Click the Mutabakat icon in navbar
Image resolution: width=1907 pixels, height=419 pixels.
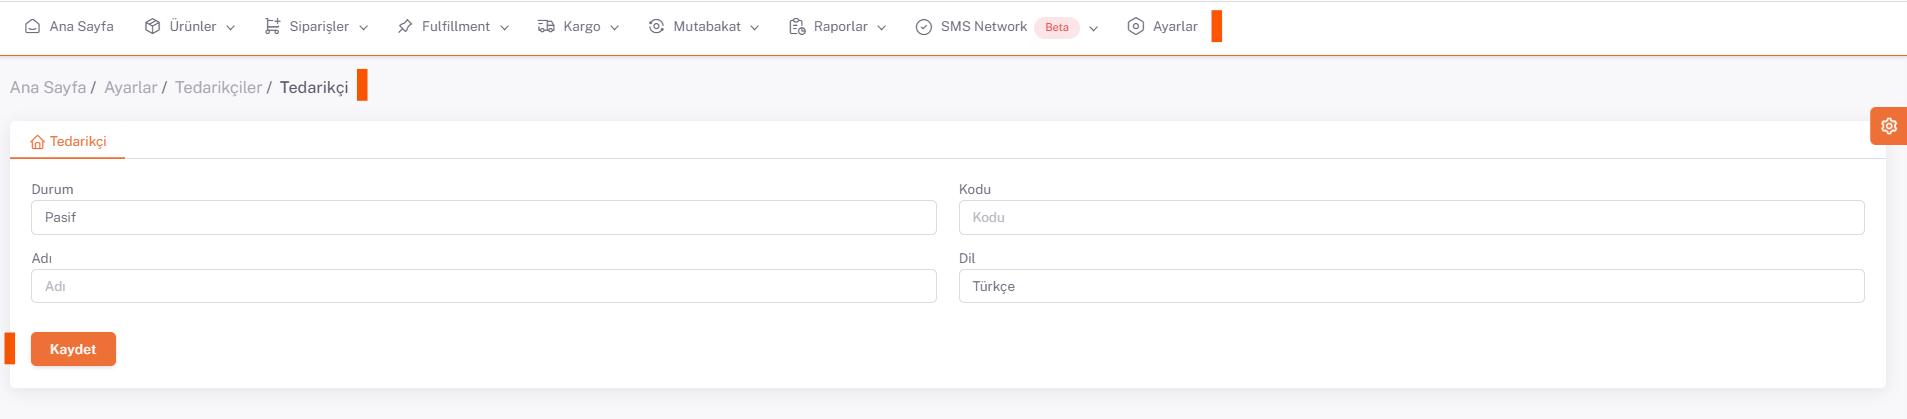point(656,27)
